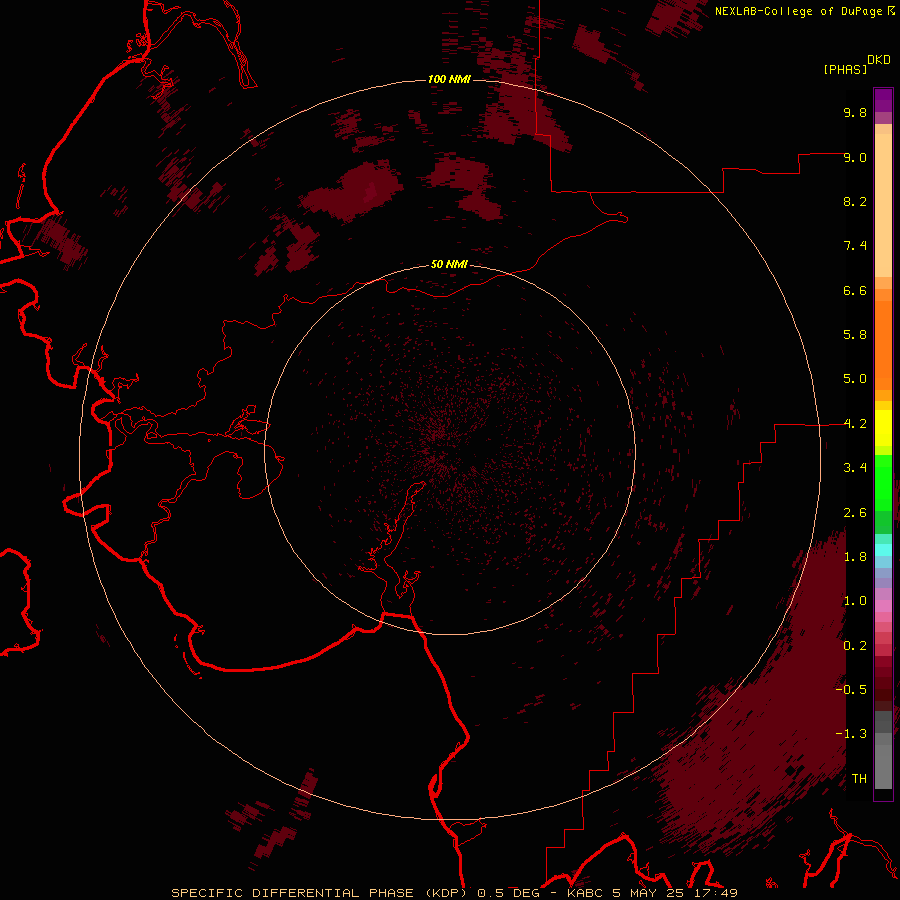Click the 50 NMI range ring label
The height and width of the screenshot is (900, 900).
[449, 264]
